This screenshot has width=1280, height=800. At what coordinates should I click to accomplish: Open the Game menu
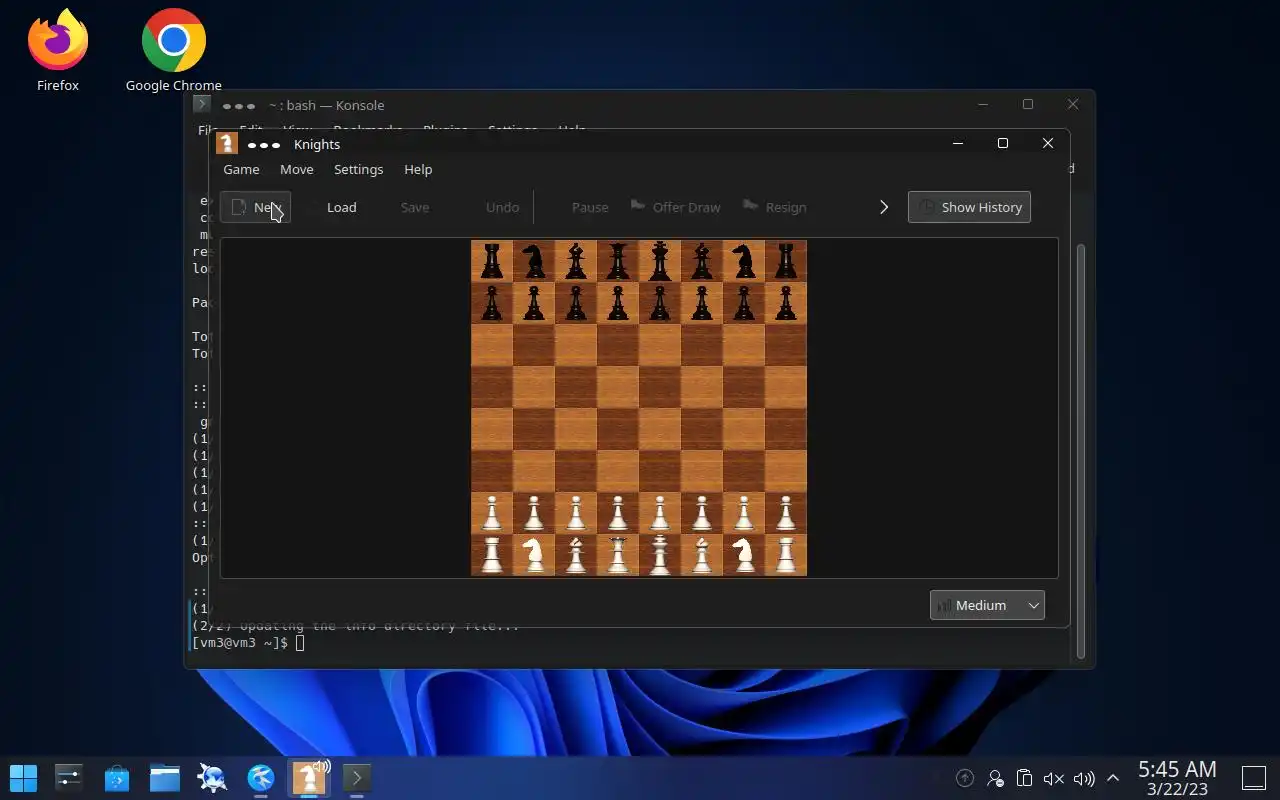(241, 169)
